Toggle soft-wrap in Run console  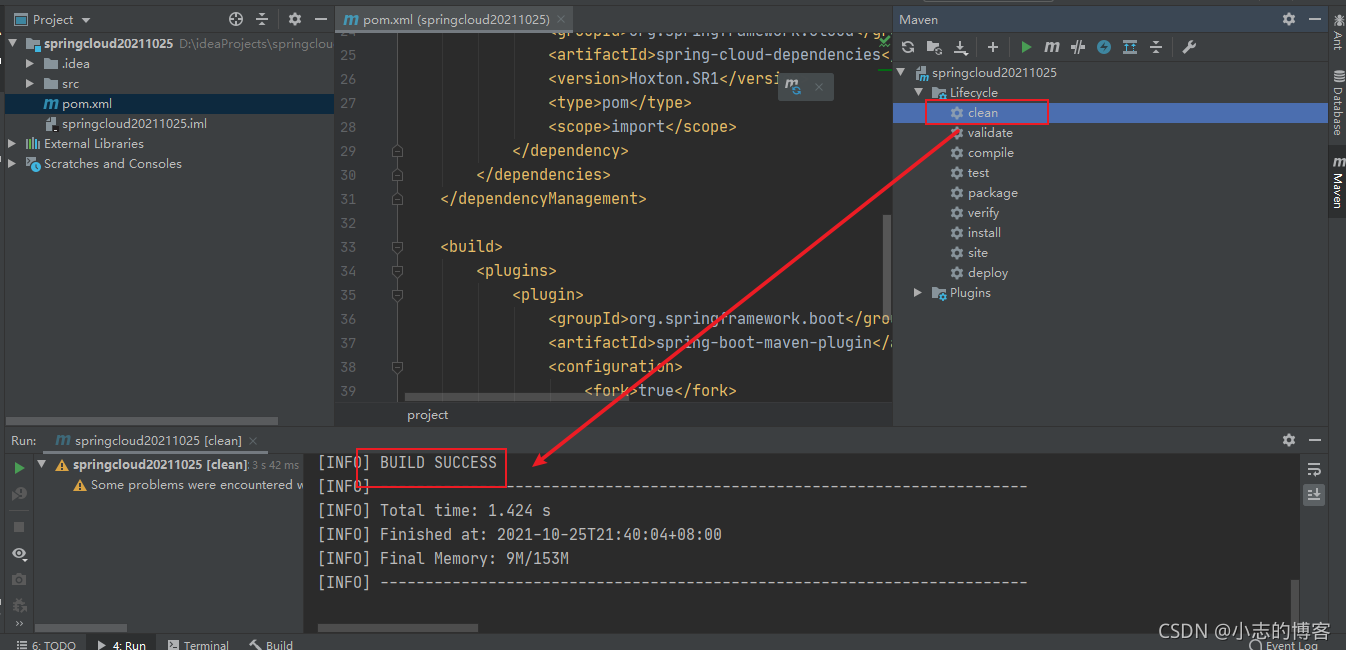point(1315,469)
